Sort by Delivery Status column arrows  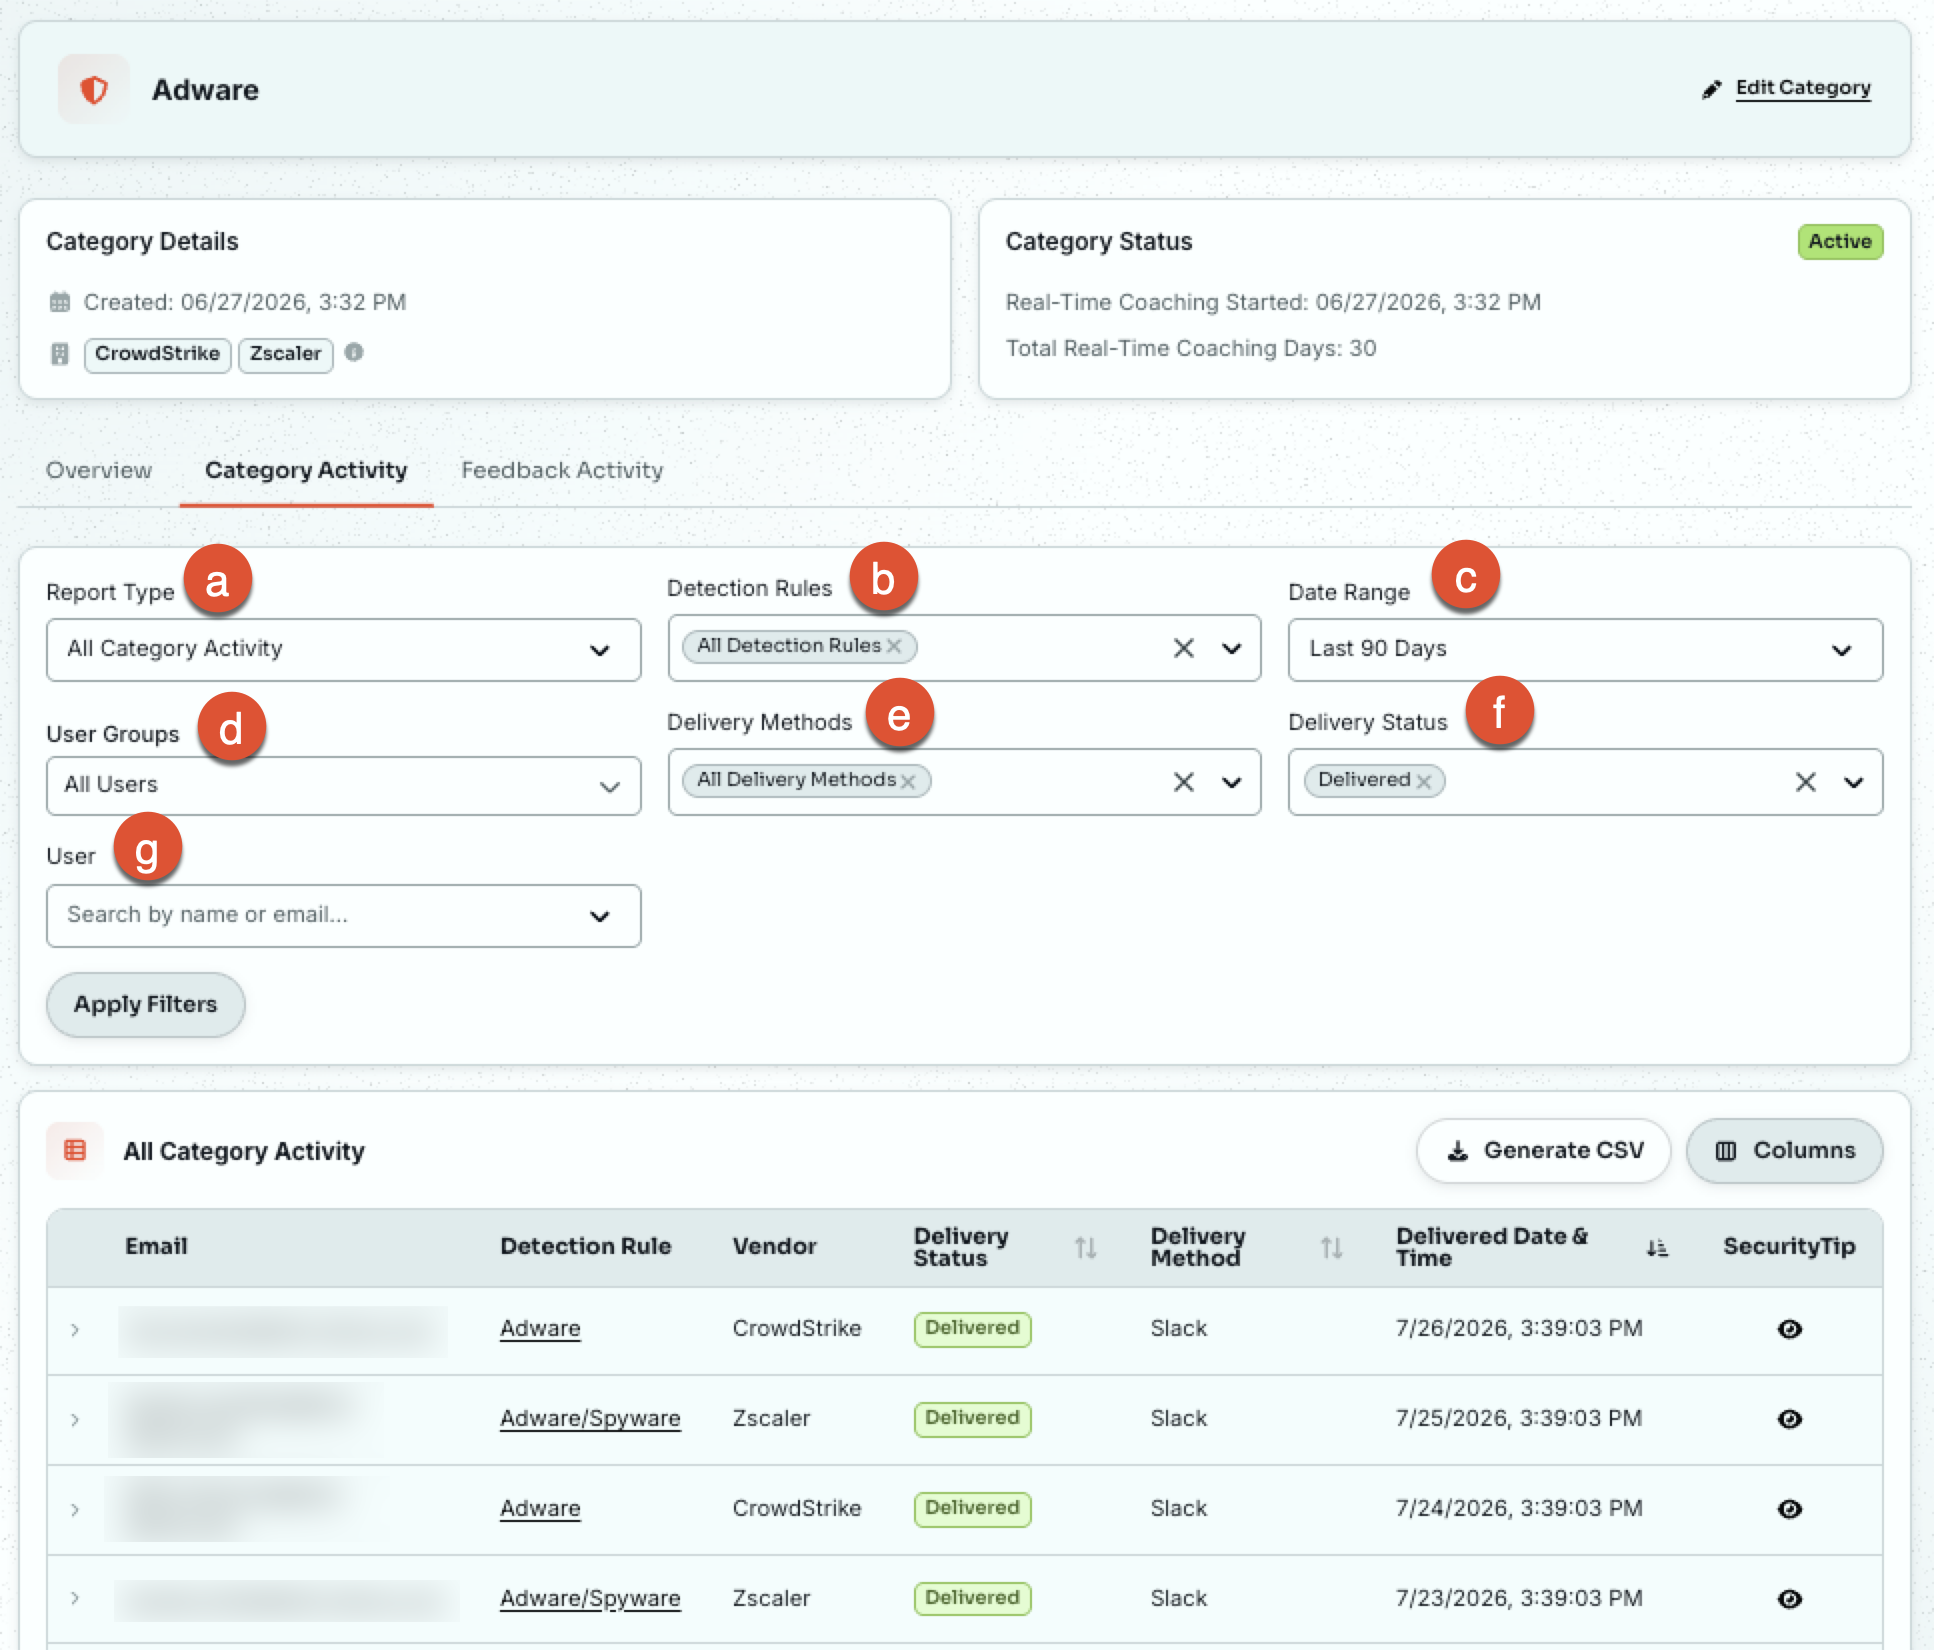click(1086, 1247)
